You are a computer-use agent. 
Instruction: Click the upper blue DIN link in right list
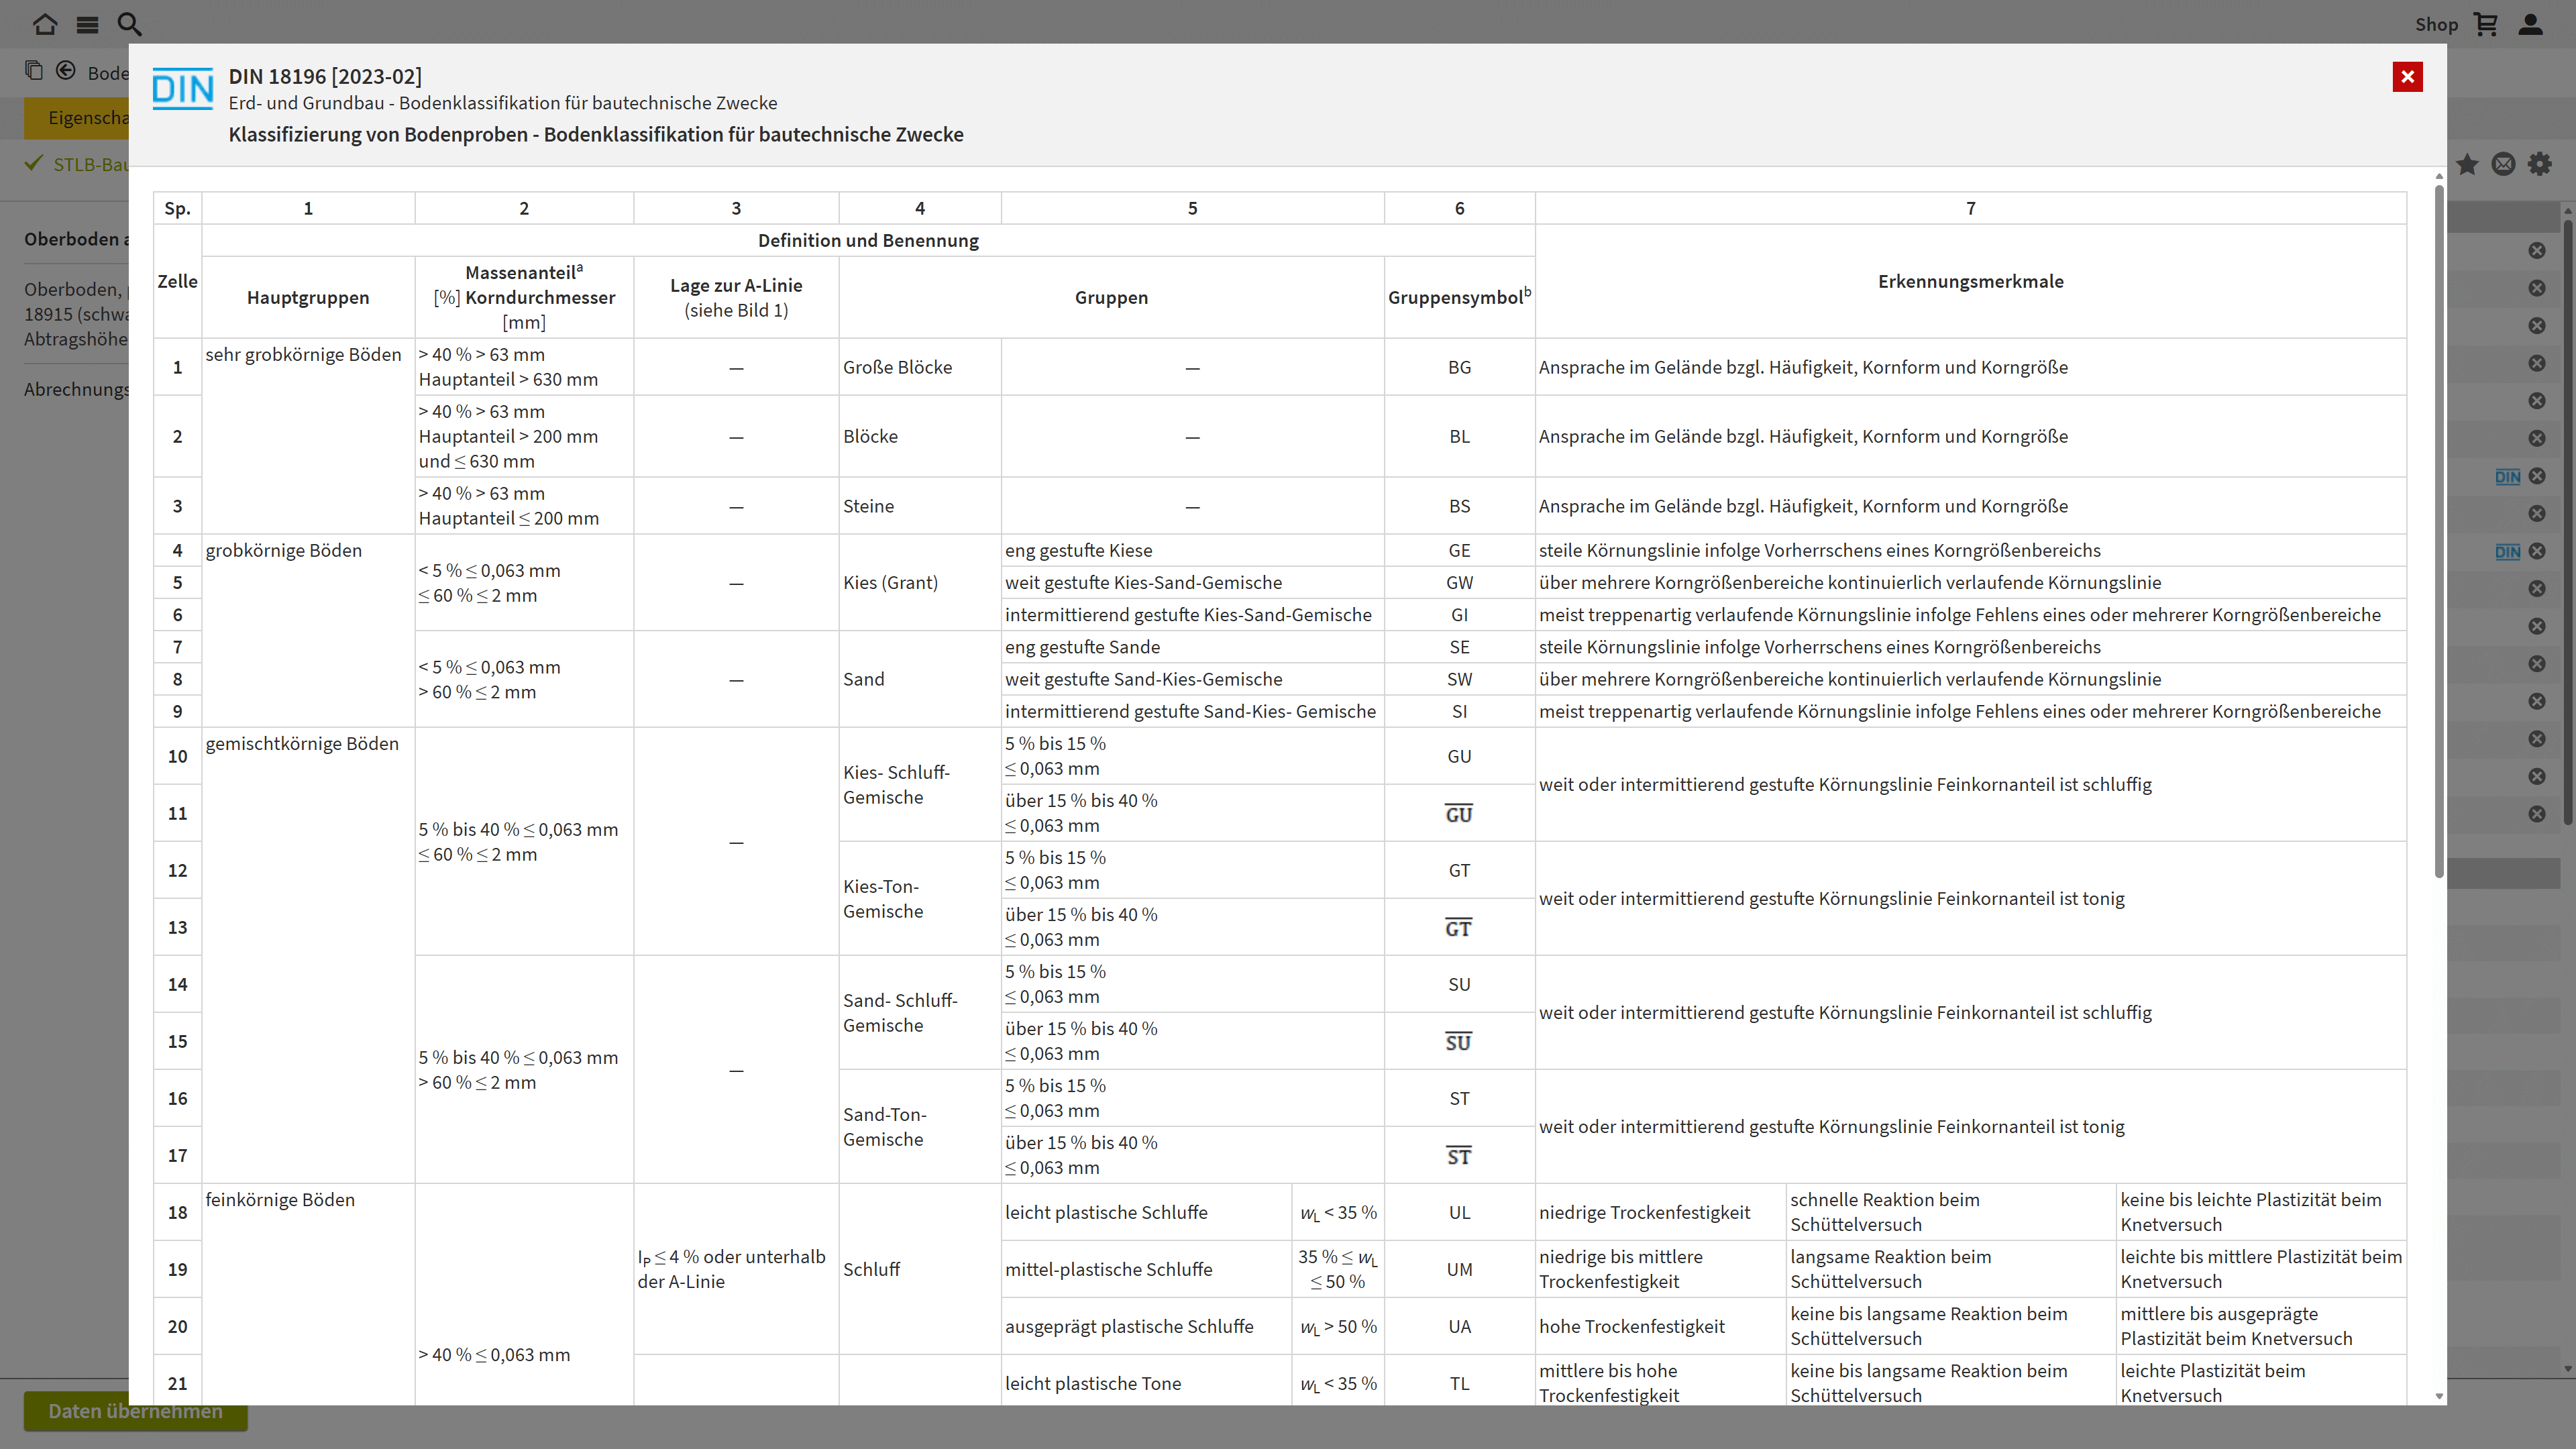click(2507, 477)
